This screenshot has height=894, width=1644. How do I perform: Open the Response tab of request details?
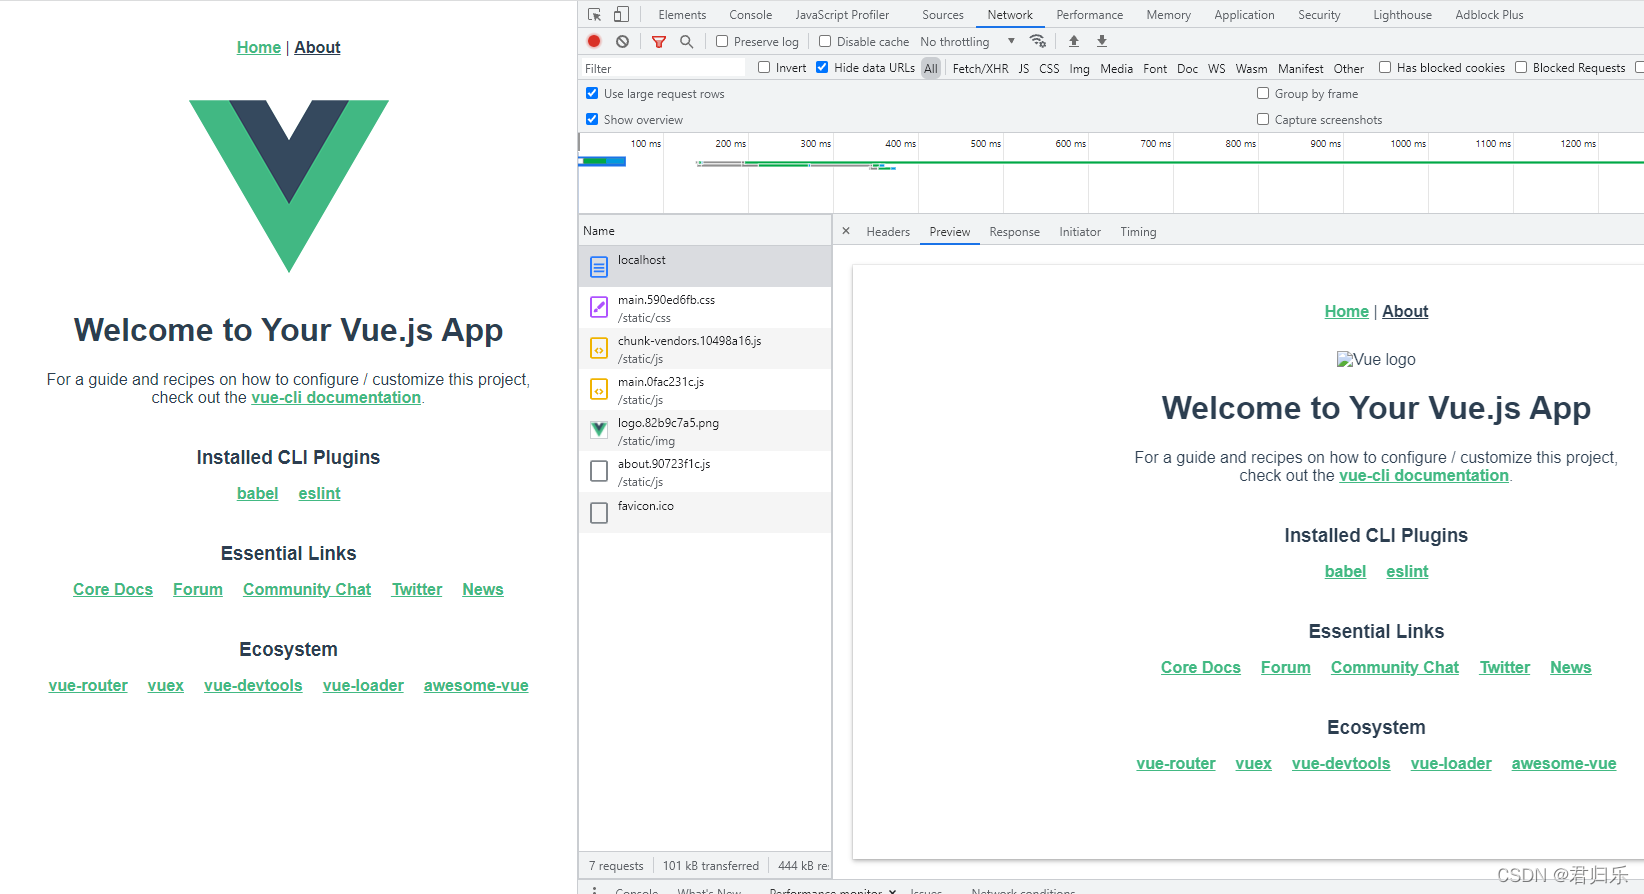(x=1014, y=232)
